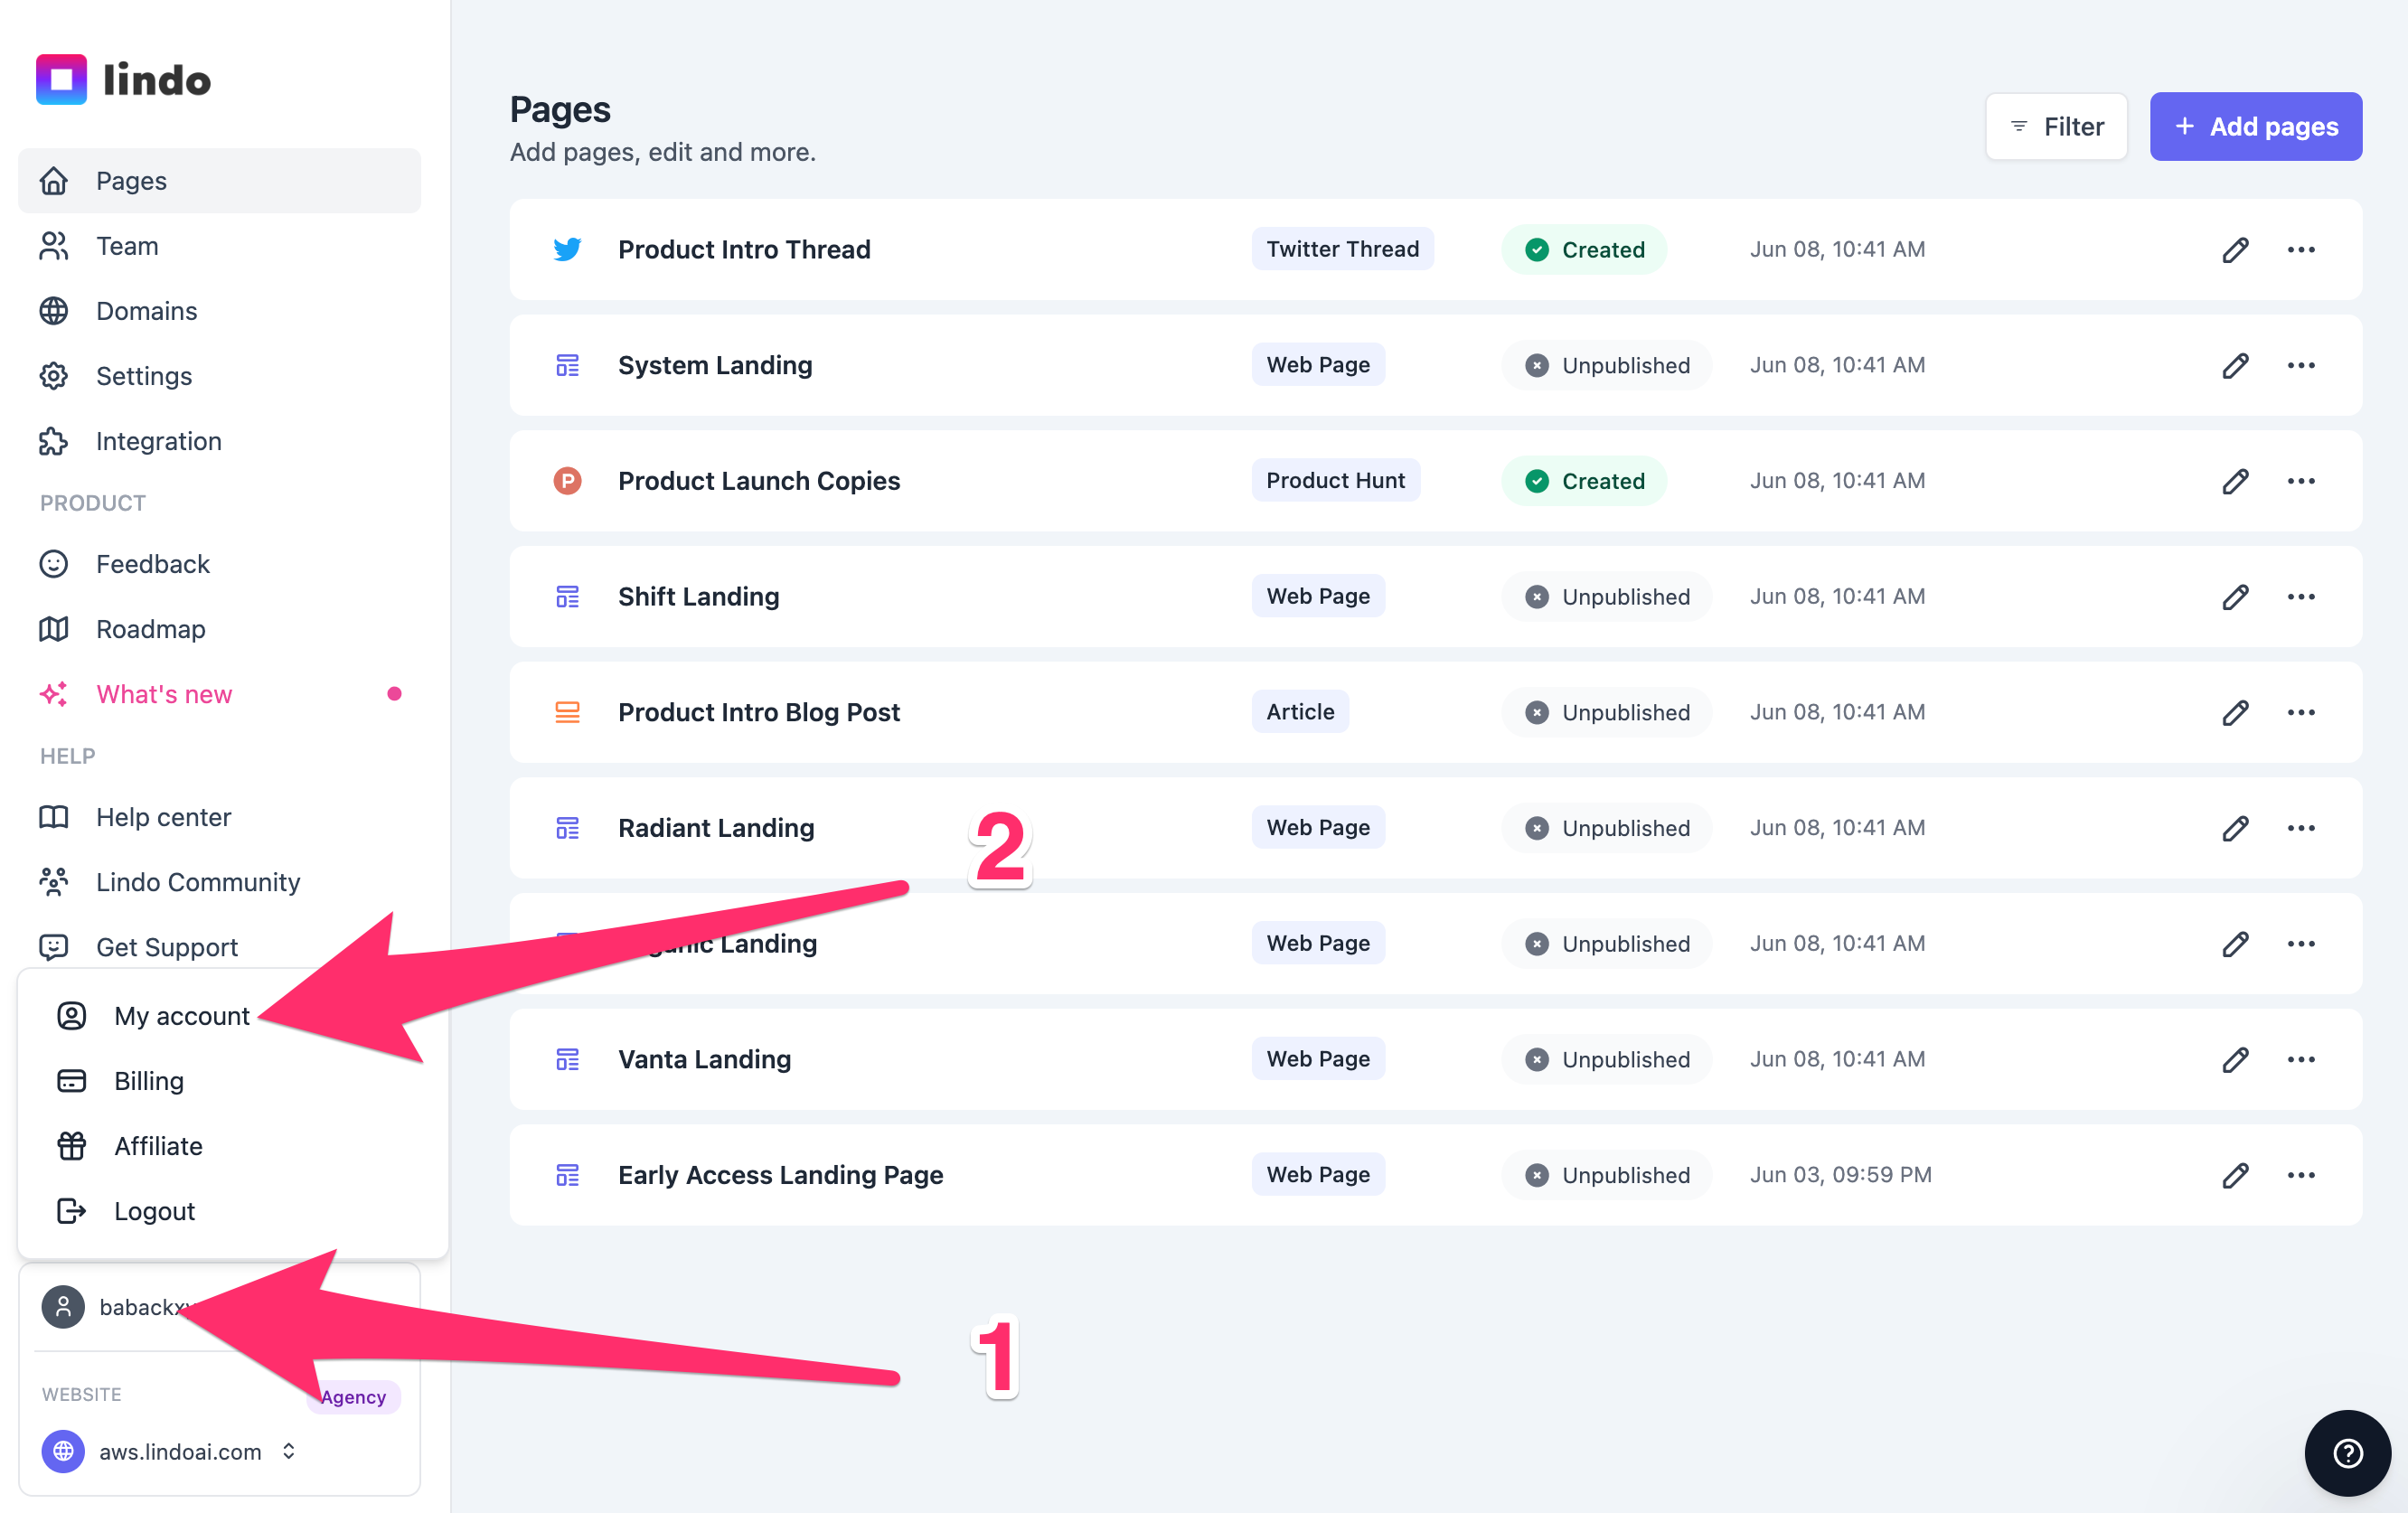The width and height of the screenshot is (2408, 1513).
Task: Open the Integration section
Action: tap(219, 441)
